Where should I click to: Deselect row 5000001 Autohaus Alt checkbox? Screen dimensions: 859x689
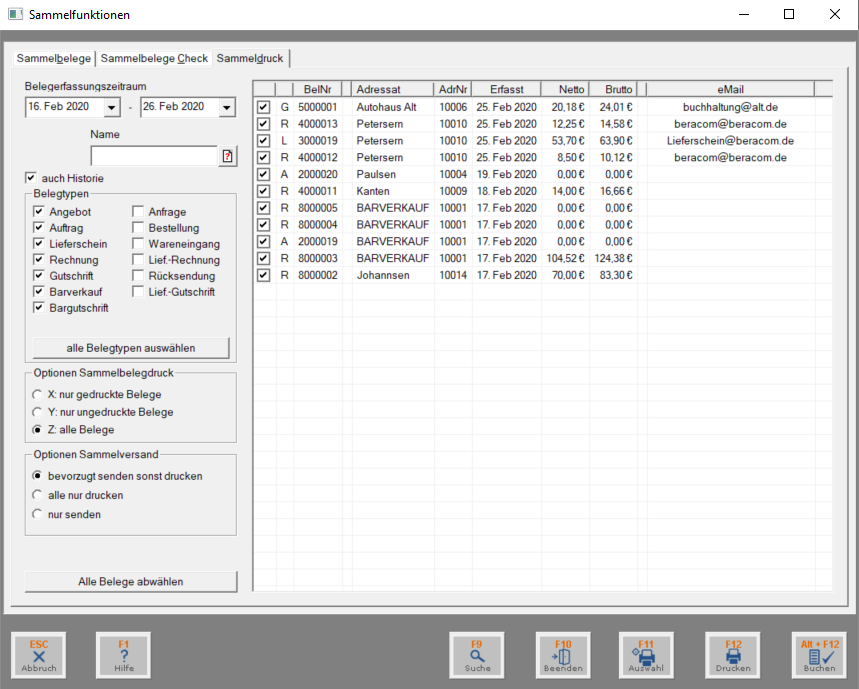click(x=264, y=107)
